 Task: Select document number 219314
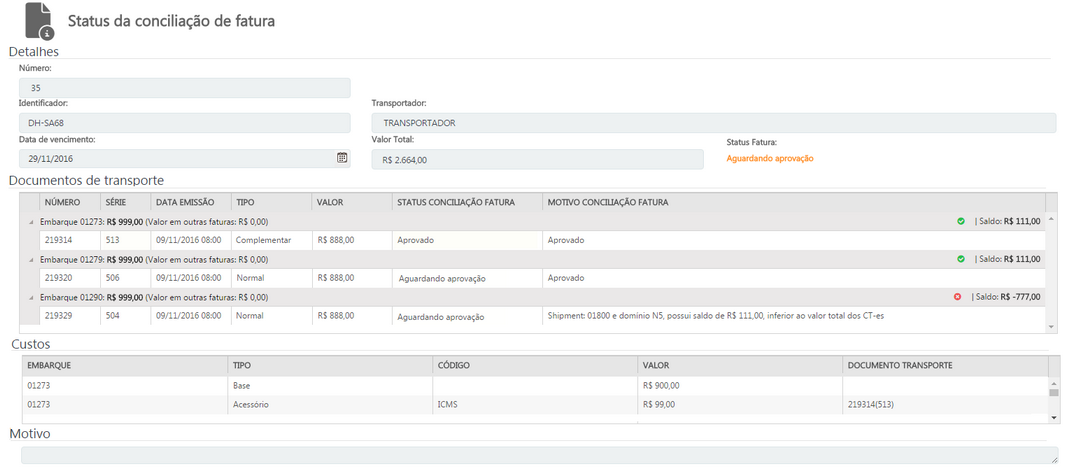coord(58,240)
